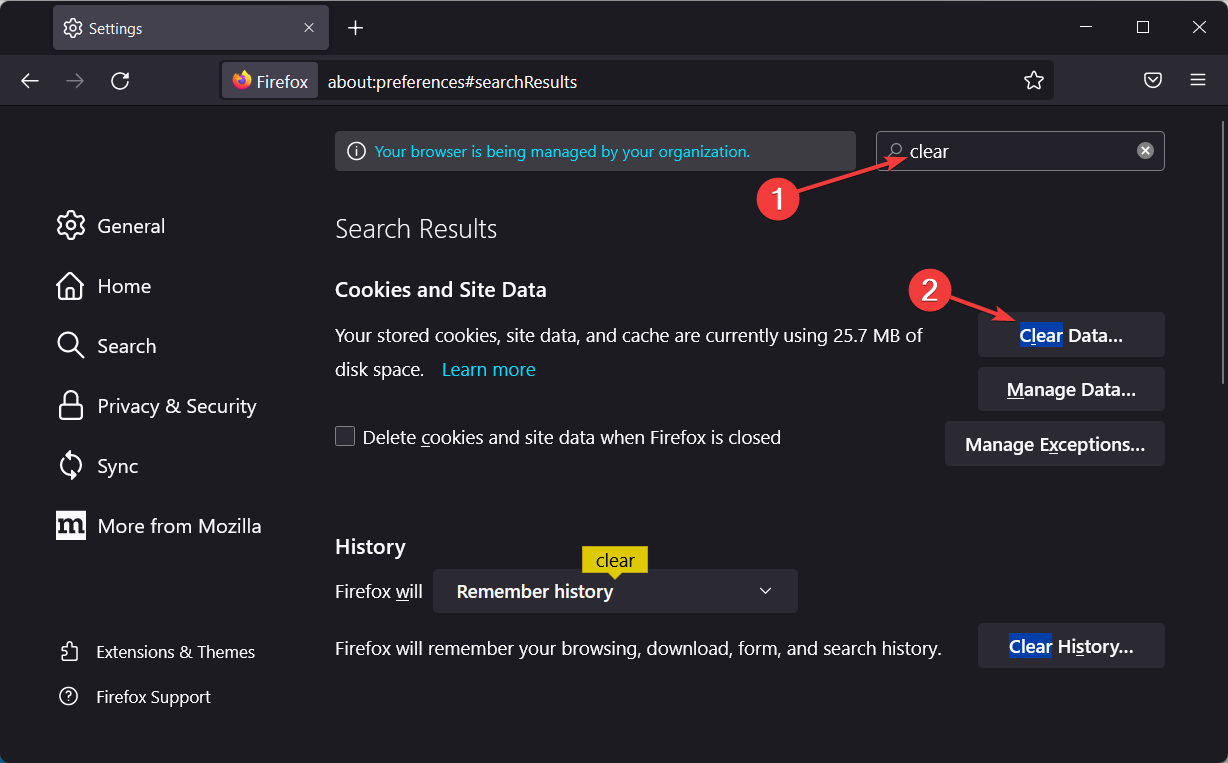This screenshot has width=1228, height=763.
Task: Open the Learn more link
Action: (488, 369)
